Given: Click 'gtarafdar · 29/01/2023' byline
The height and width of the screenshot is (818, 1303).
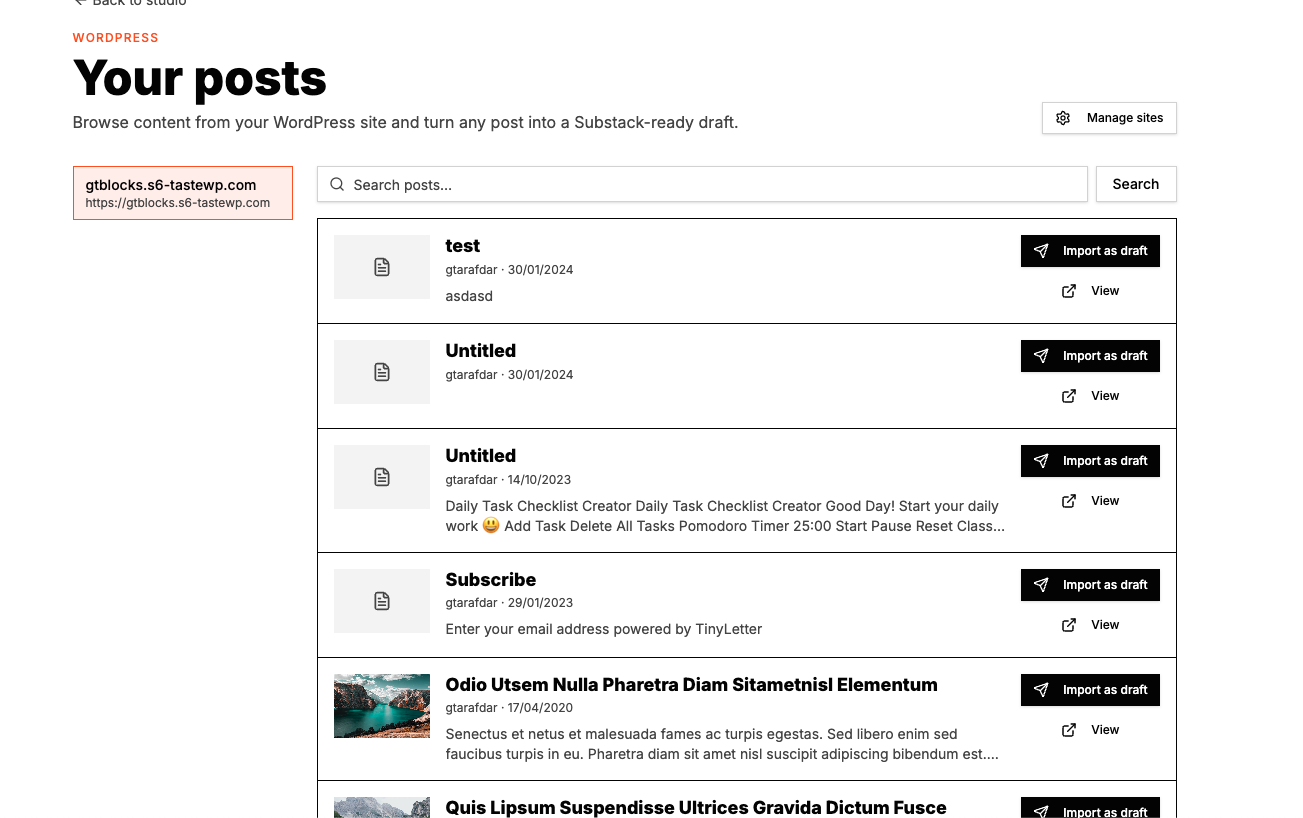Looking at the screenshot, I should coord(509,603).
